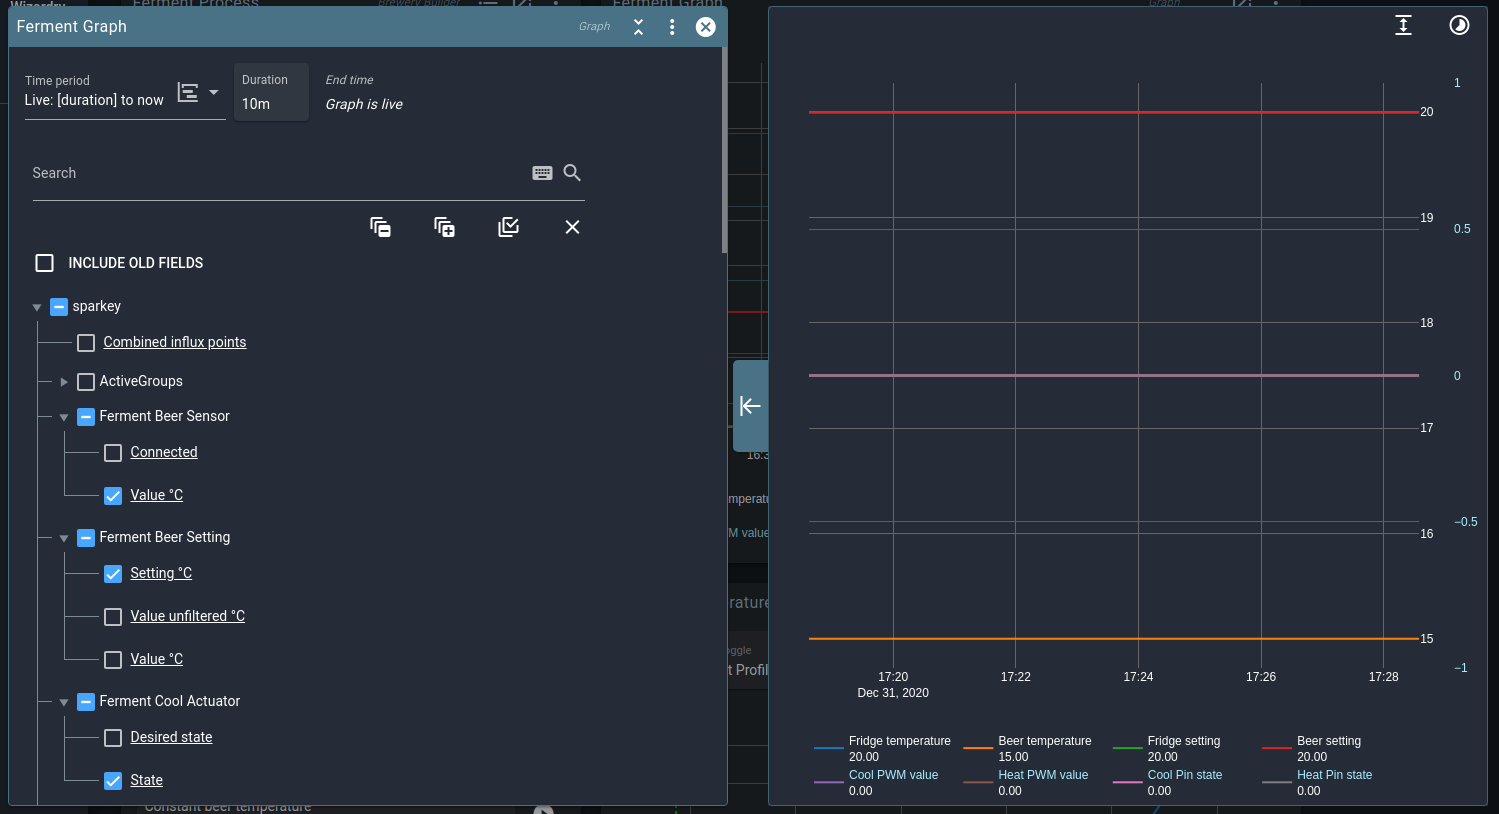This screenshot has width=1499, height=814.
Task: Uncheck State under Ferment Cool Actuator
Action: [113, 781]
